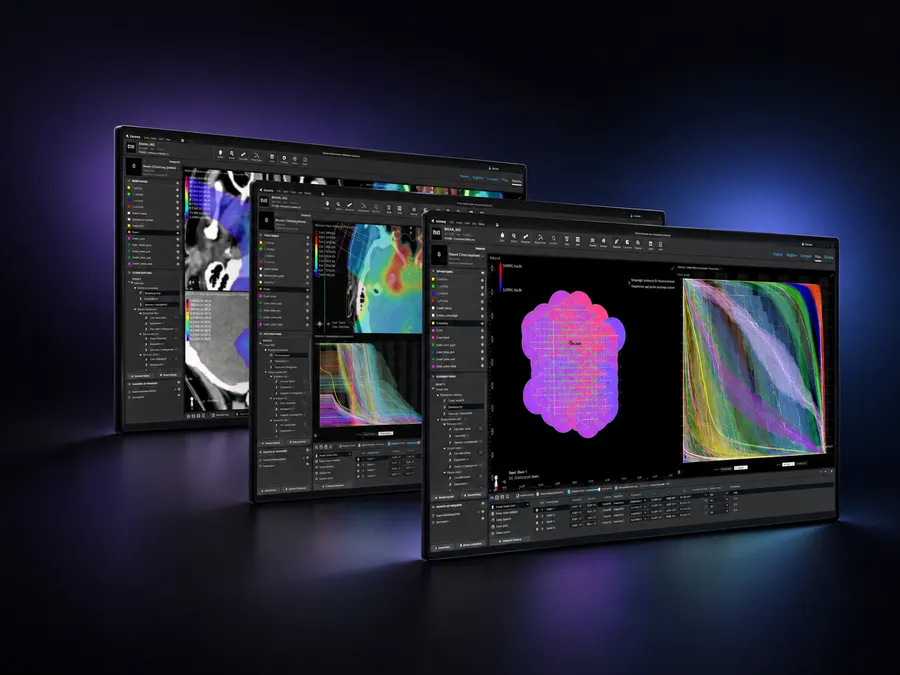Select the magnifier zoom tool in front window toolbar
Viewport: 900px width, 675px height.
514,236
